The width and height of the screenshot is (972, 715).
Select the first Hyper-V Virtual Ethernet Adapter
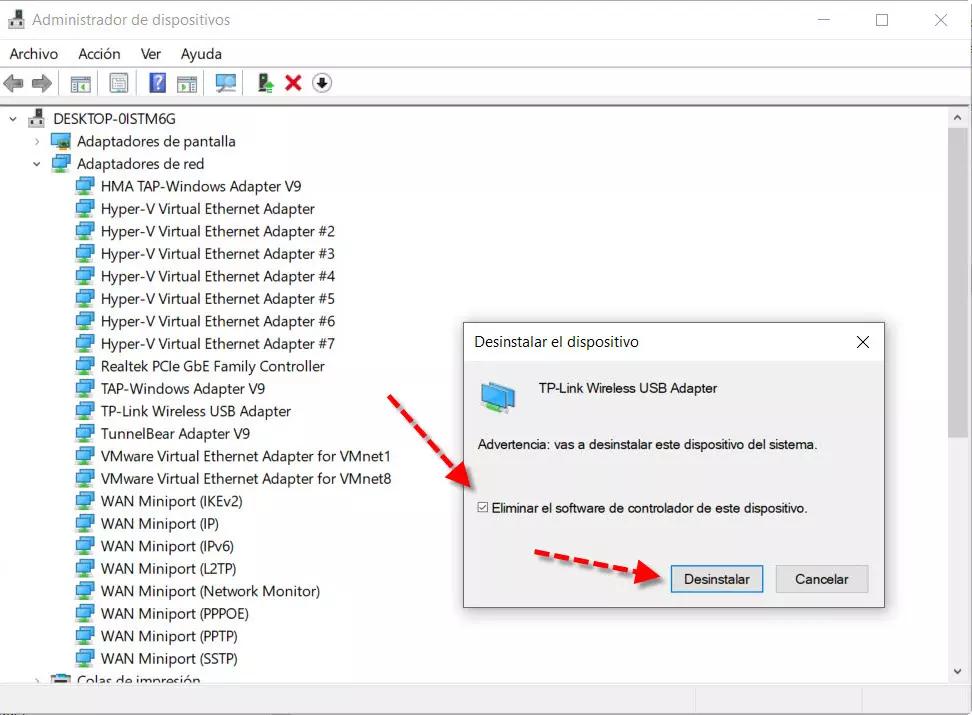208,209
